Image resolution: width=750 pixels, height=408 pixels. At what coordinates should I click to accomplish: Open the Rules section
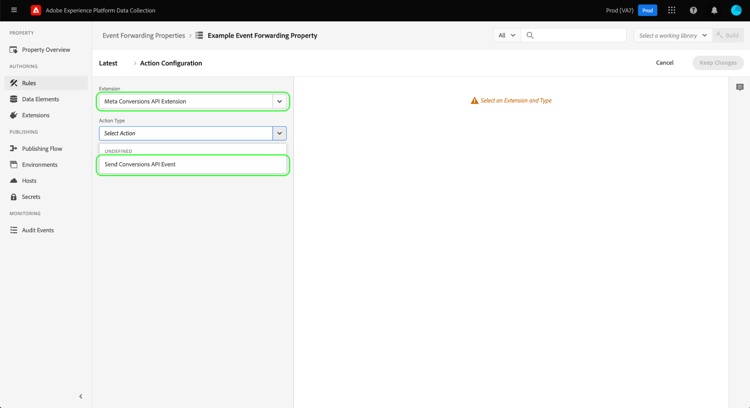pos(29,83)
